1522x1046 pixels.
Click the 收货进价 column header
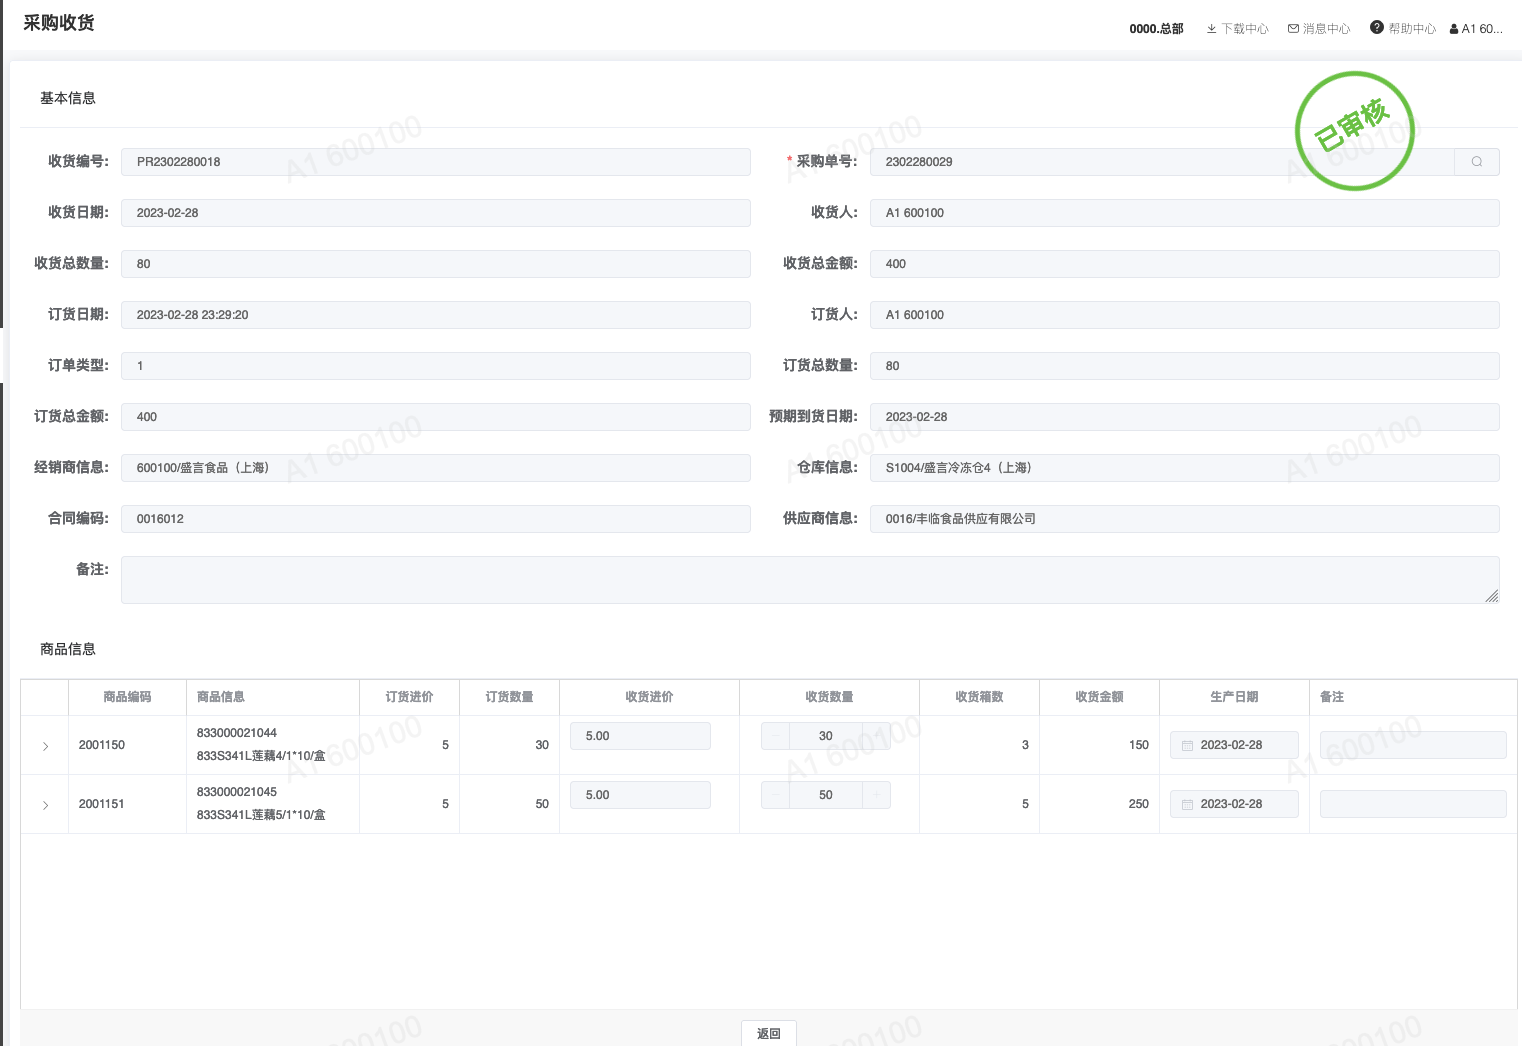coord(649,697)
